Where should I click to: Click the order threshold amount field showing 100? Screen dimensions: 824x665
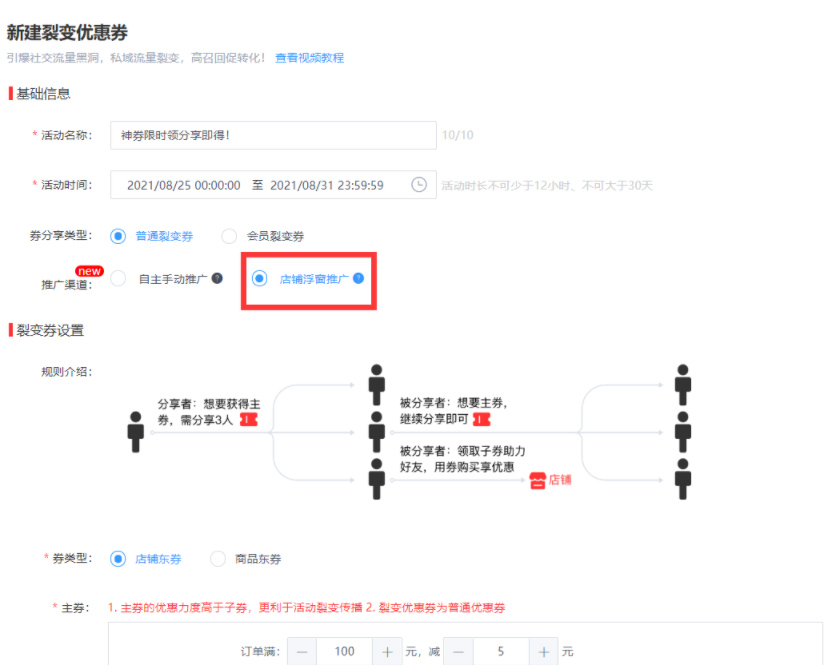[x=345, y=651]
